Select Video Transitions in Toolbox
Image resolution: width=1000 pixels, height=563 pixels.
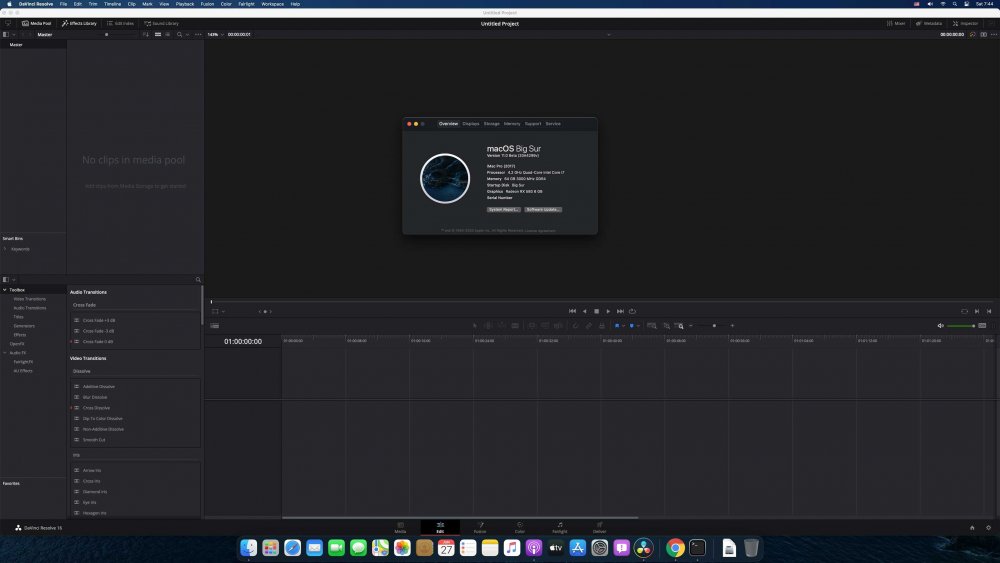coord(29,299)
